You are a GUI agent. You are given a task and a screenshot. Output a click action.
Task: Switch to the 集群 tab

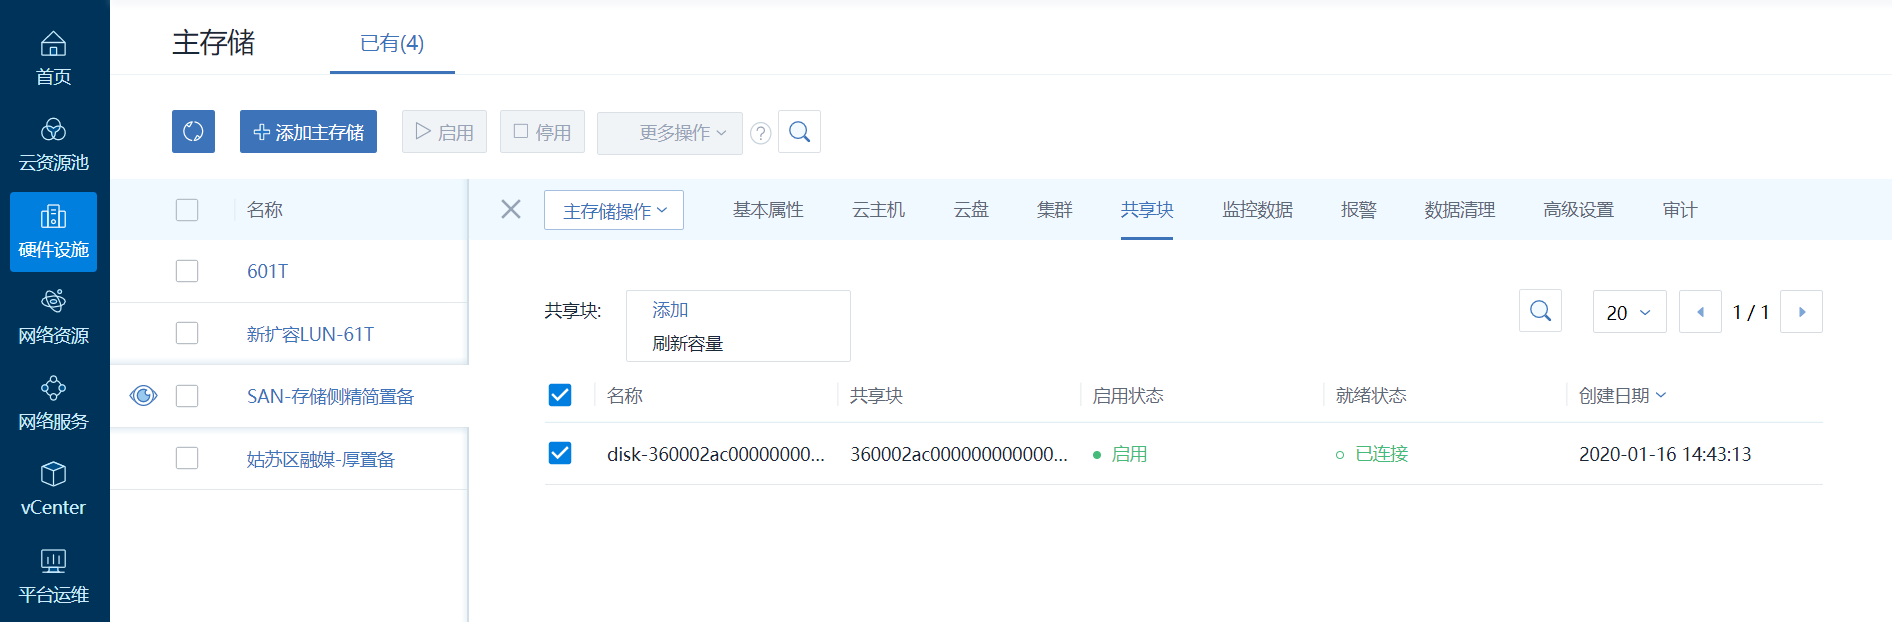[x=1055, y=209]
